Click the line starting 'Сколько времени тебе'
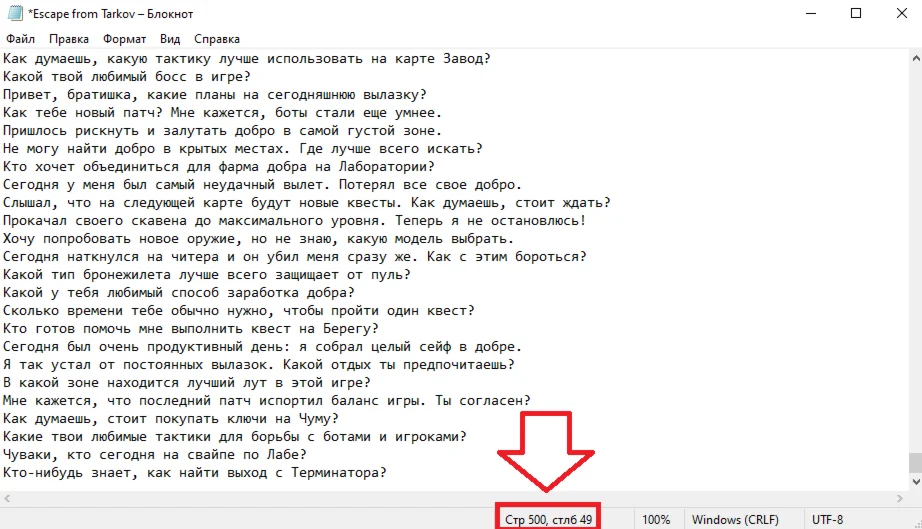This screenshot has height=529, width=922. tap(239, 311)
